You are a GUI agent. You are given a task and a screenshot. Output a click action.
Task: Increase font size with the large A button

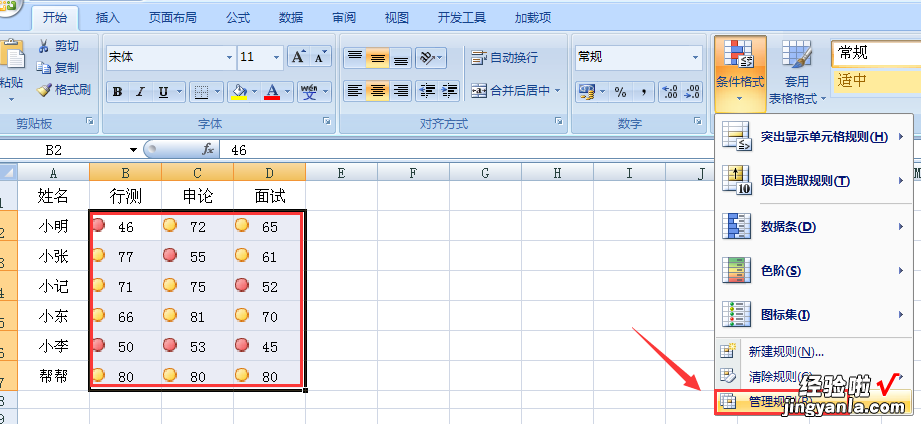pyautogui.click(x=298, y=56)
